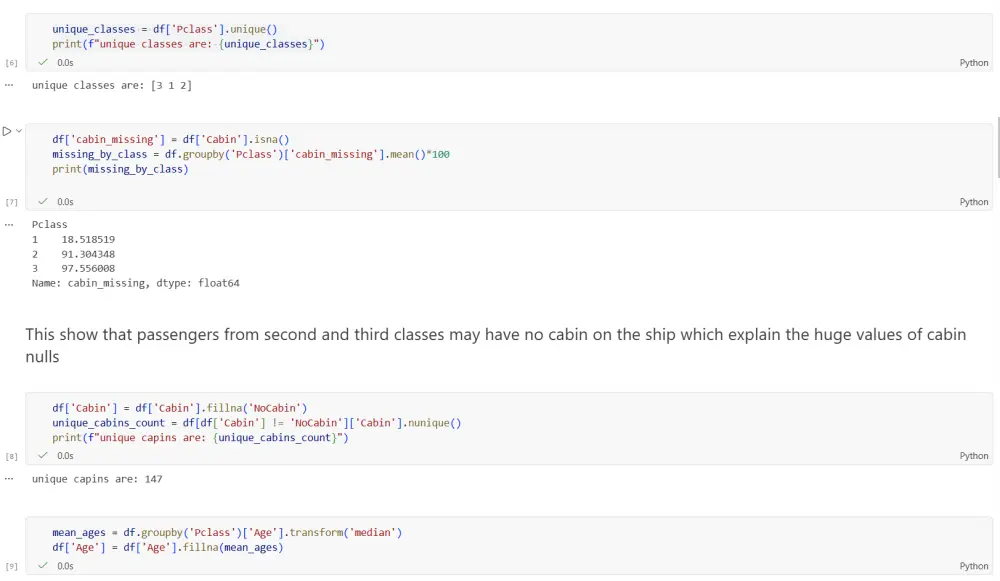Place cursor in unique_classes code line
The height and width of the screenshot is (581, 1000).
tap(165, 29)
